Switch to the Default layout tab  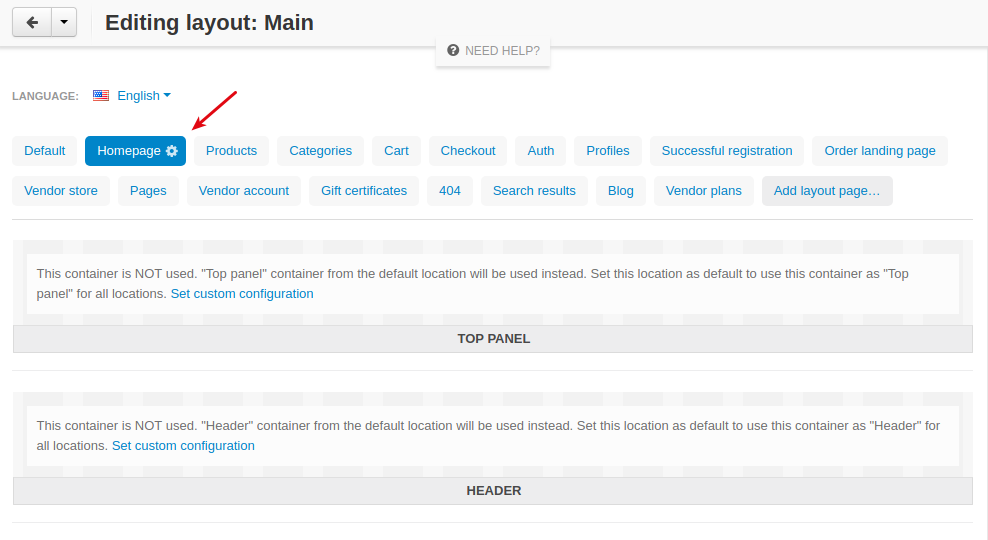[x=45, y=151]
